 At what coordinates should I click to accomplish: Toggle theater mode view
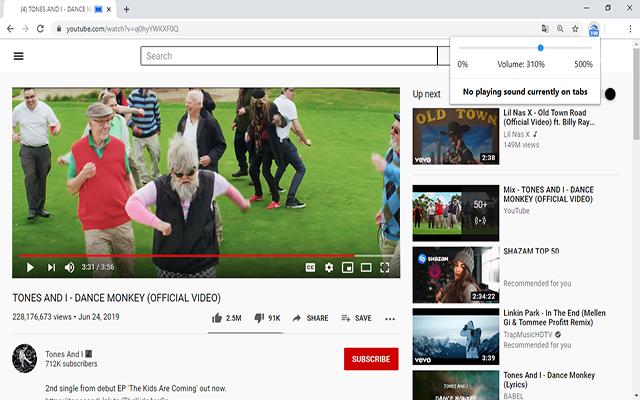coord(366,267)
